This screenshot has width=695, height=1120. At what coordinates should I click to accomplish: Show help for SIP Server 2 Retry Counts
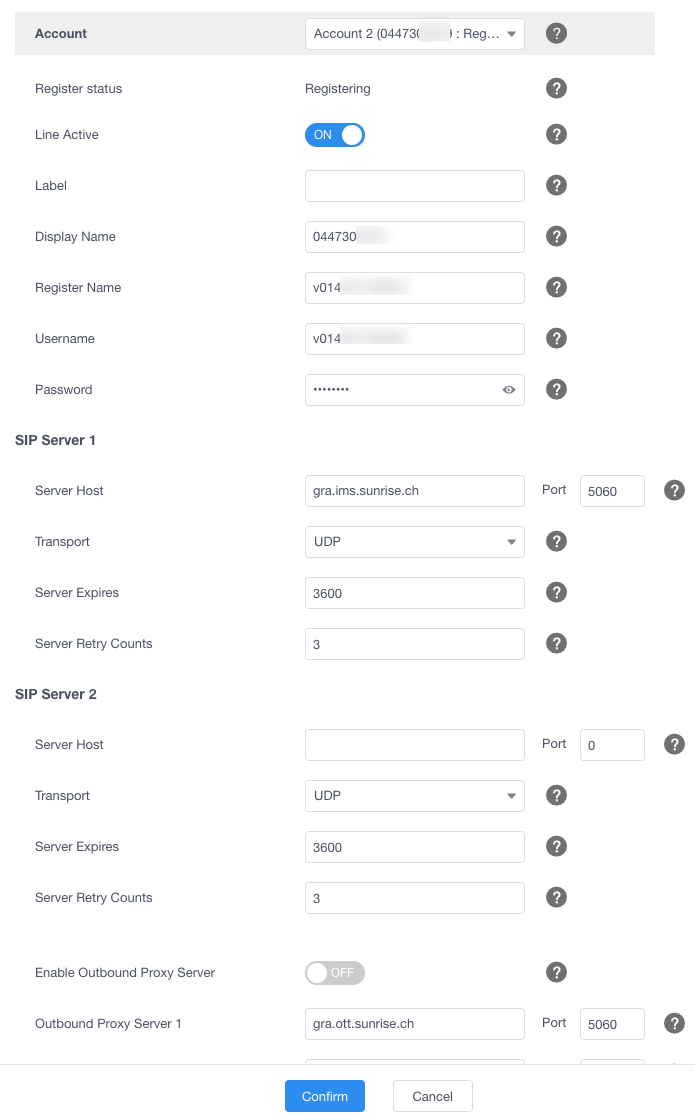(557, 897)
